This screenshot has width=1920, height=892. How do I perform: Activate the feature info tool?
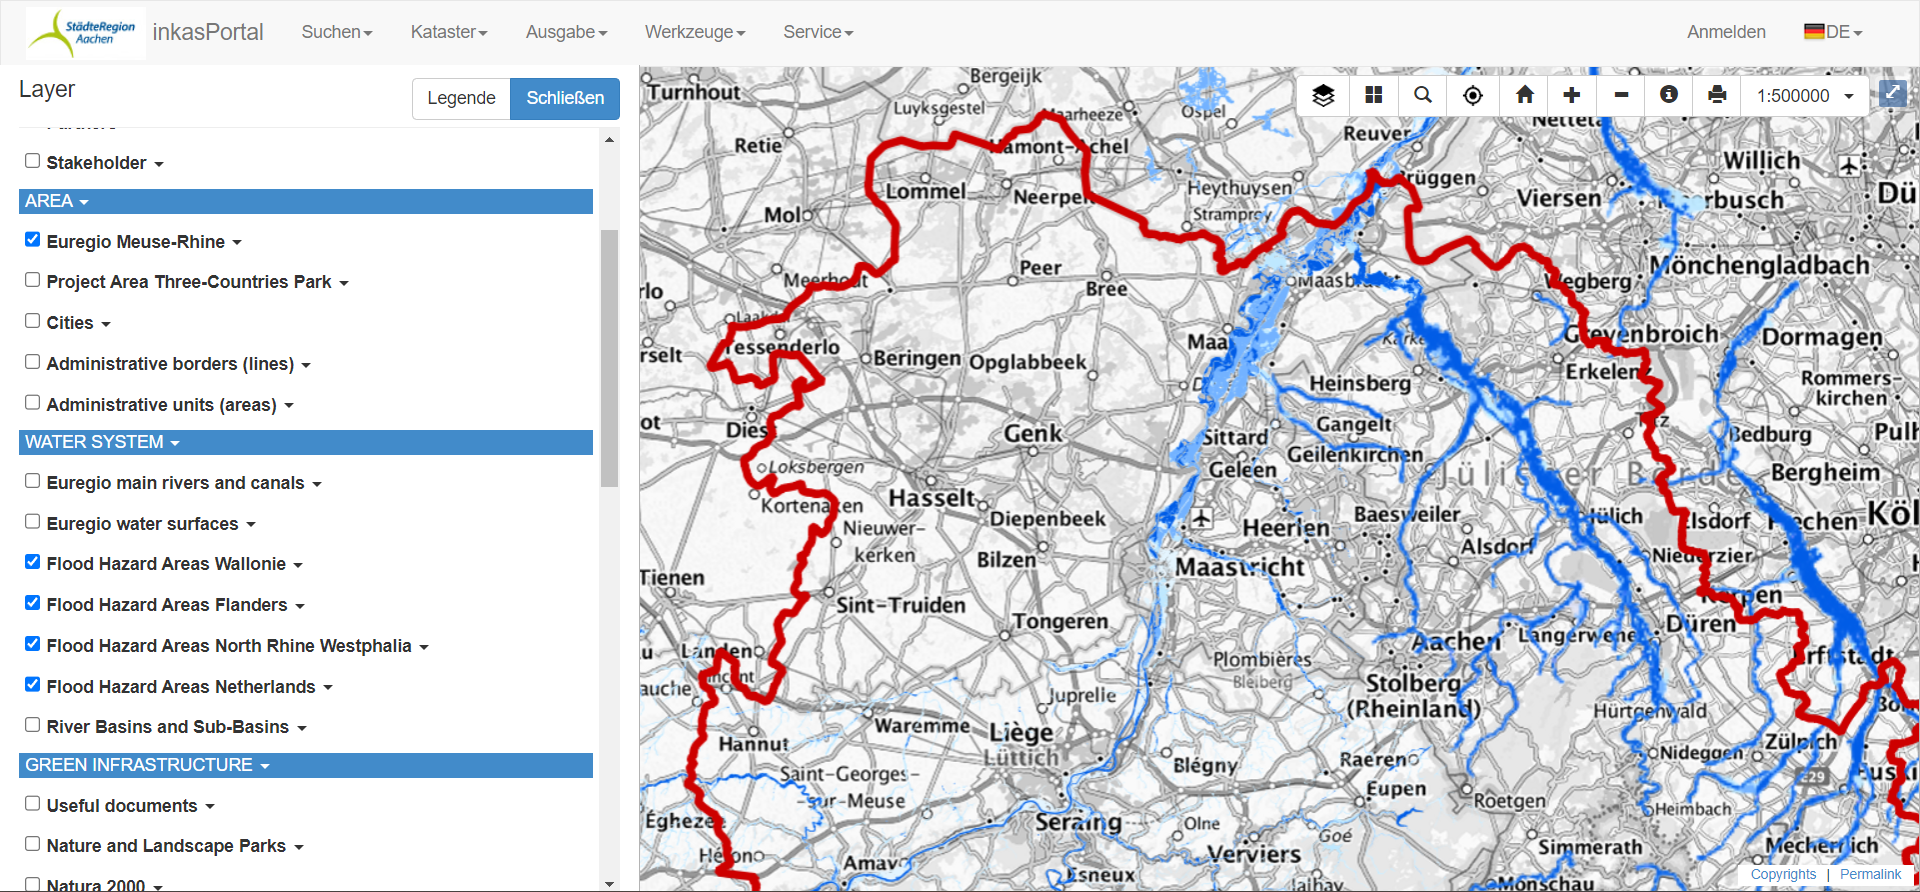click(1668, 95)
